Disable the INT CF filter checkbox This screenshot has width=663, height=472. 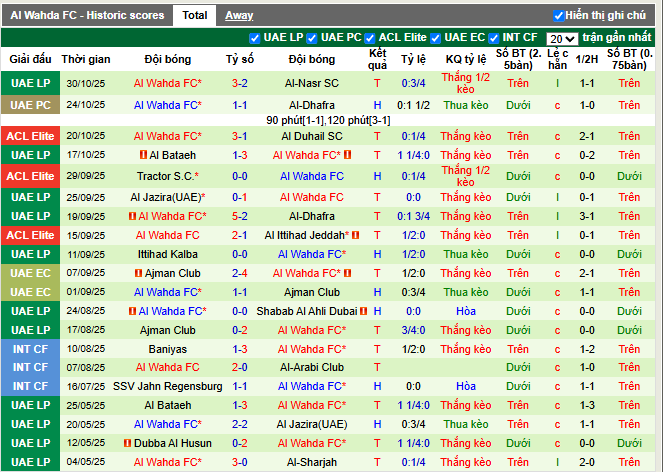point(493,38)
